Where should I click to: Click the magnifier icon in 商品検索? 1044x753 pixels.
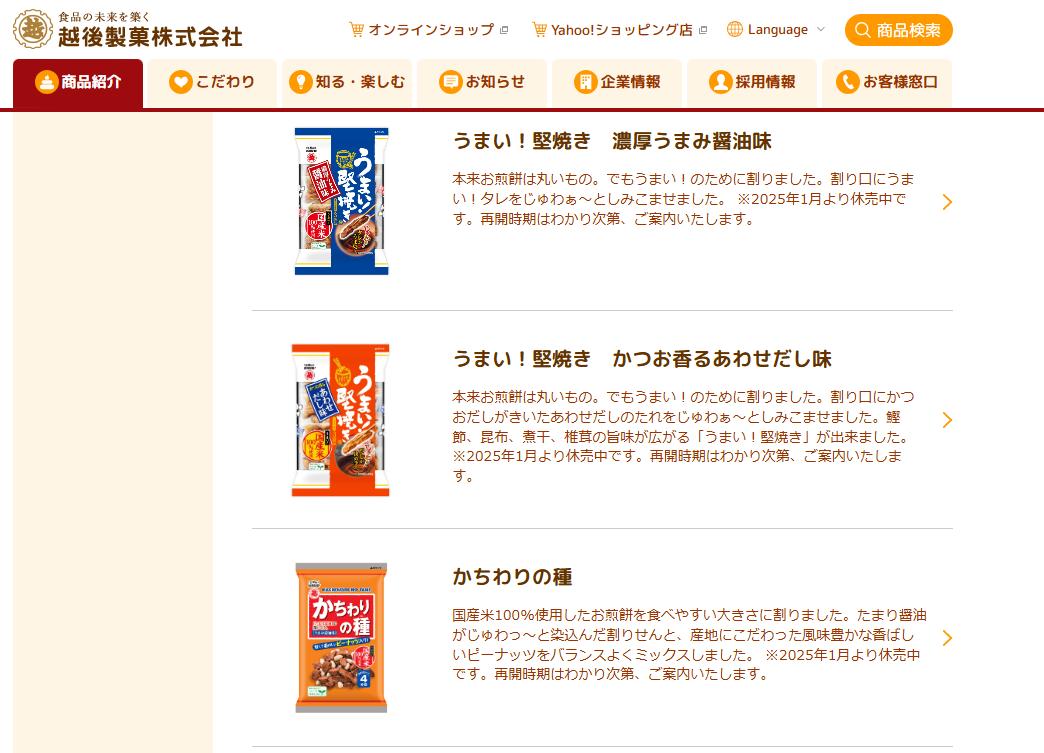point(863,30)
